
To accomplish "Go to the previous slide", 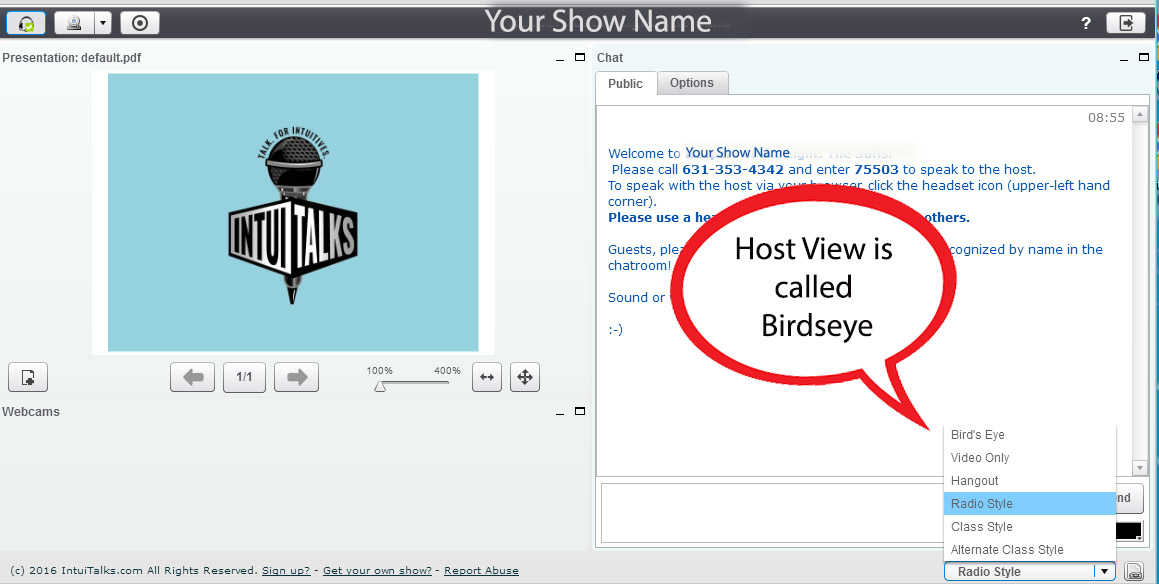I will (193, 377).
